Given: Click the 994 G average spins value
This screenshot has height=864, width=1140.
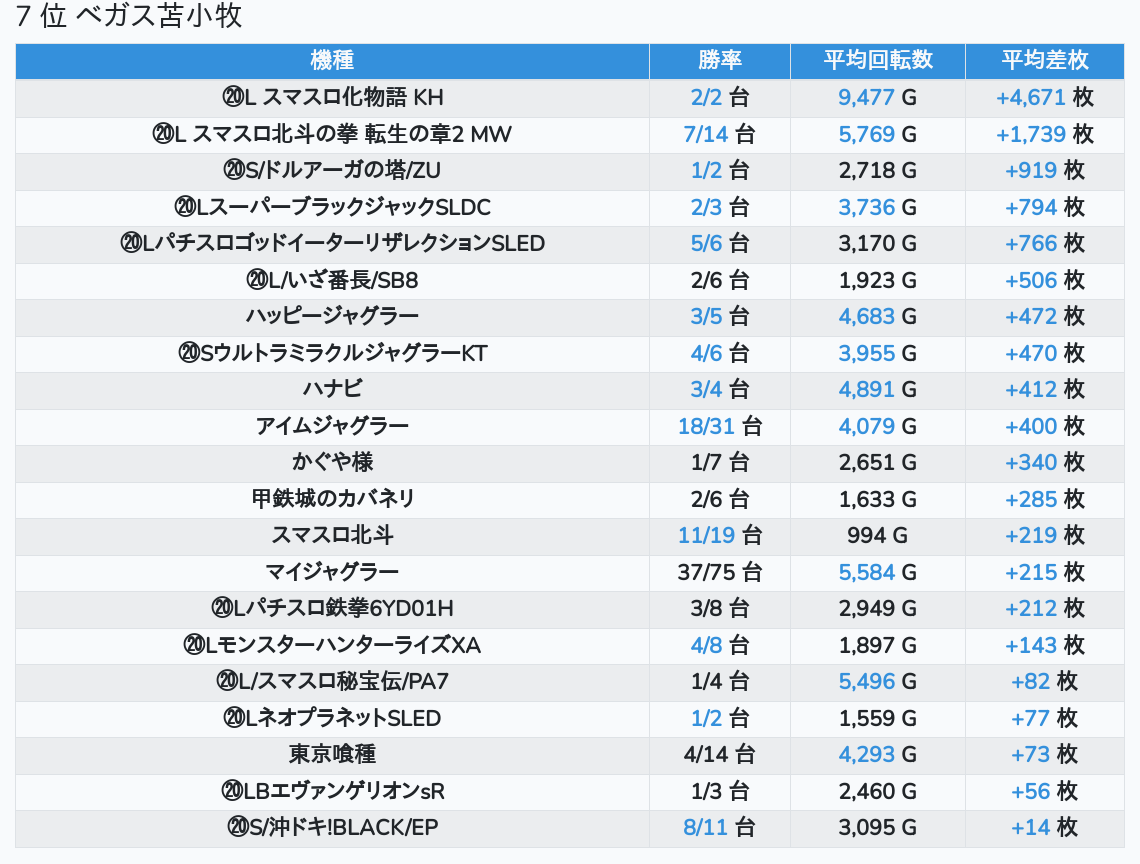Looking at the screenshot, I should (x=877, y=535).
